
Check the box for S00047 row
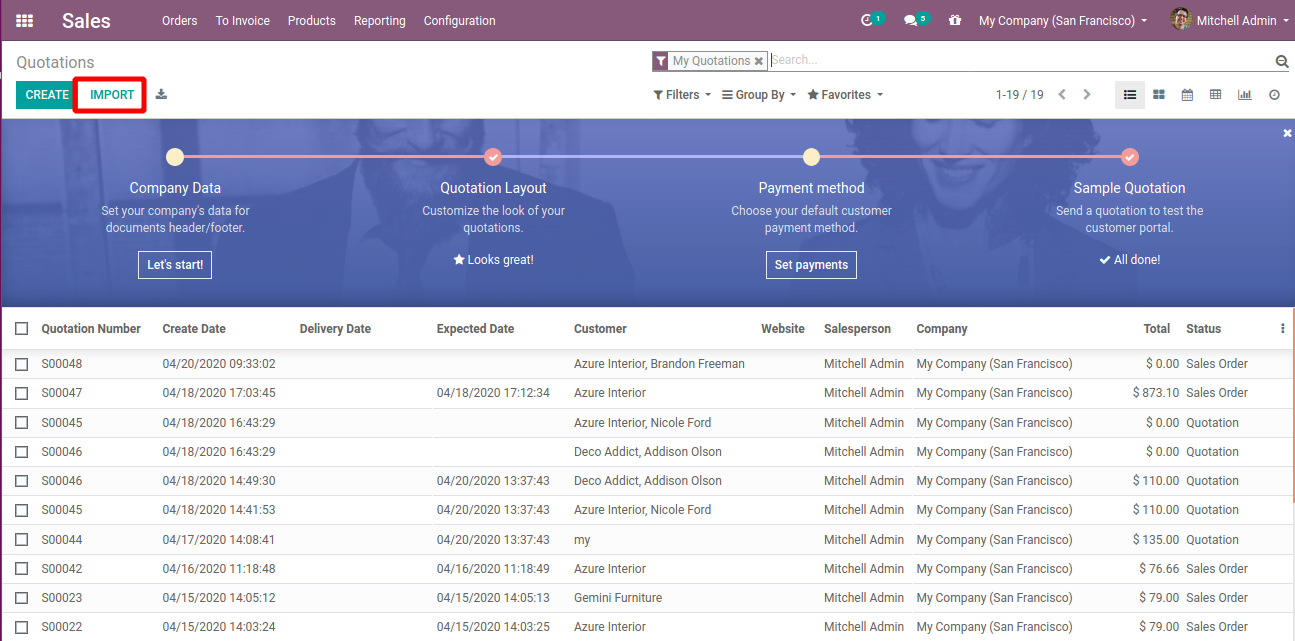pyautogui.click(x=22, y=393)
